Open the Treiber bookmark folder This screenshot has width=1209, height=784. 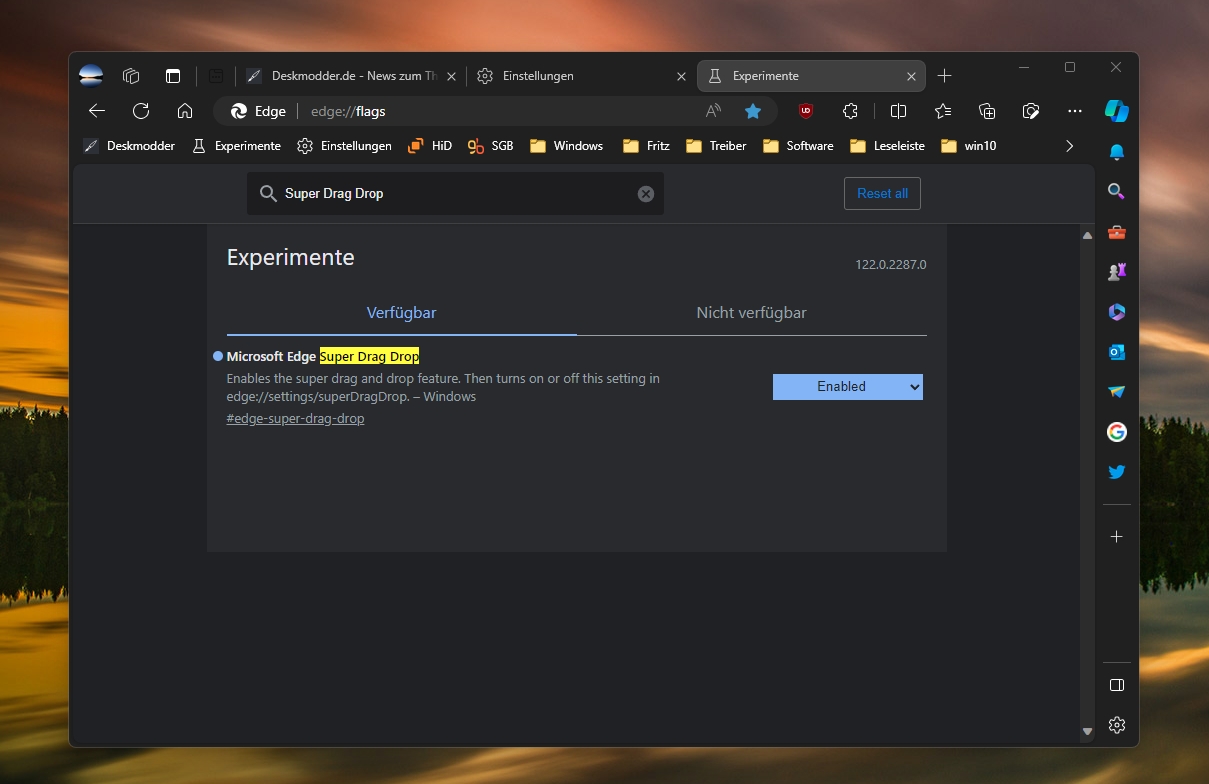point(716,146)
